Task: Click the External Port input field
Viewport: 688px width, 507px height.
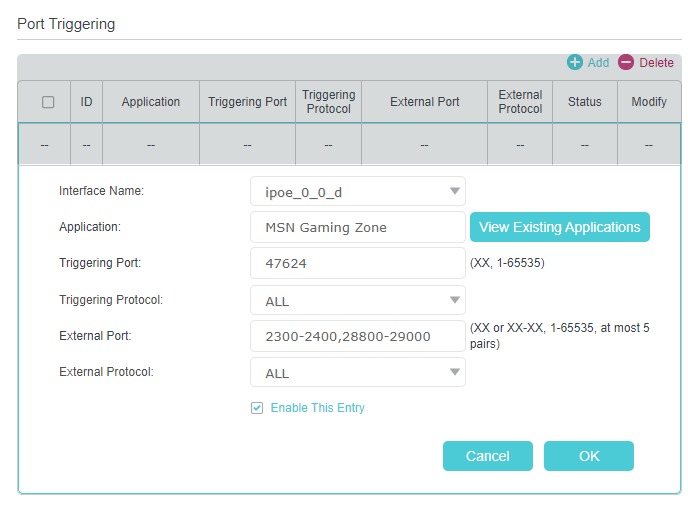Action: (x=358, y=336)
